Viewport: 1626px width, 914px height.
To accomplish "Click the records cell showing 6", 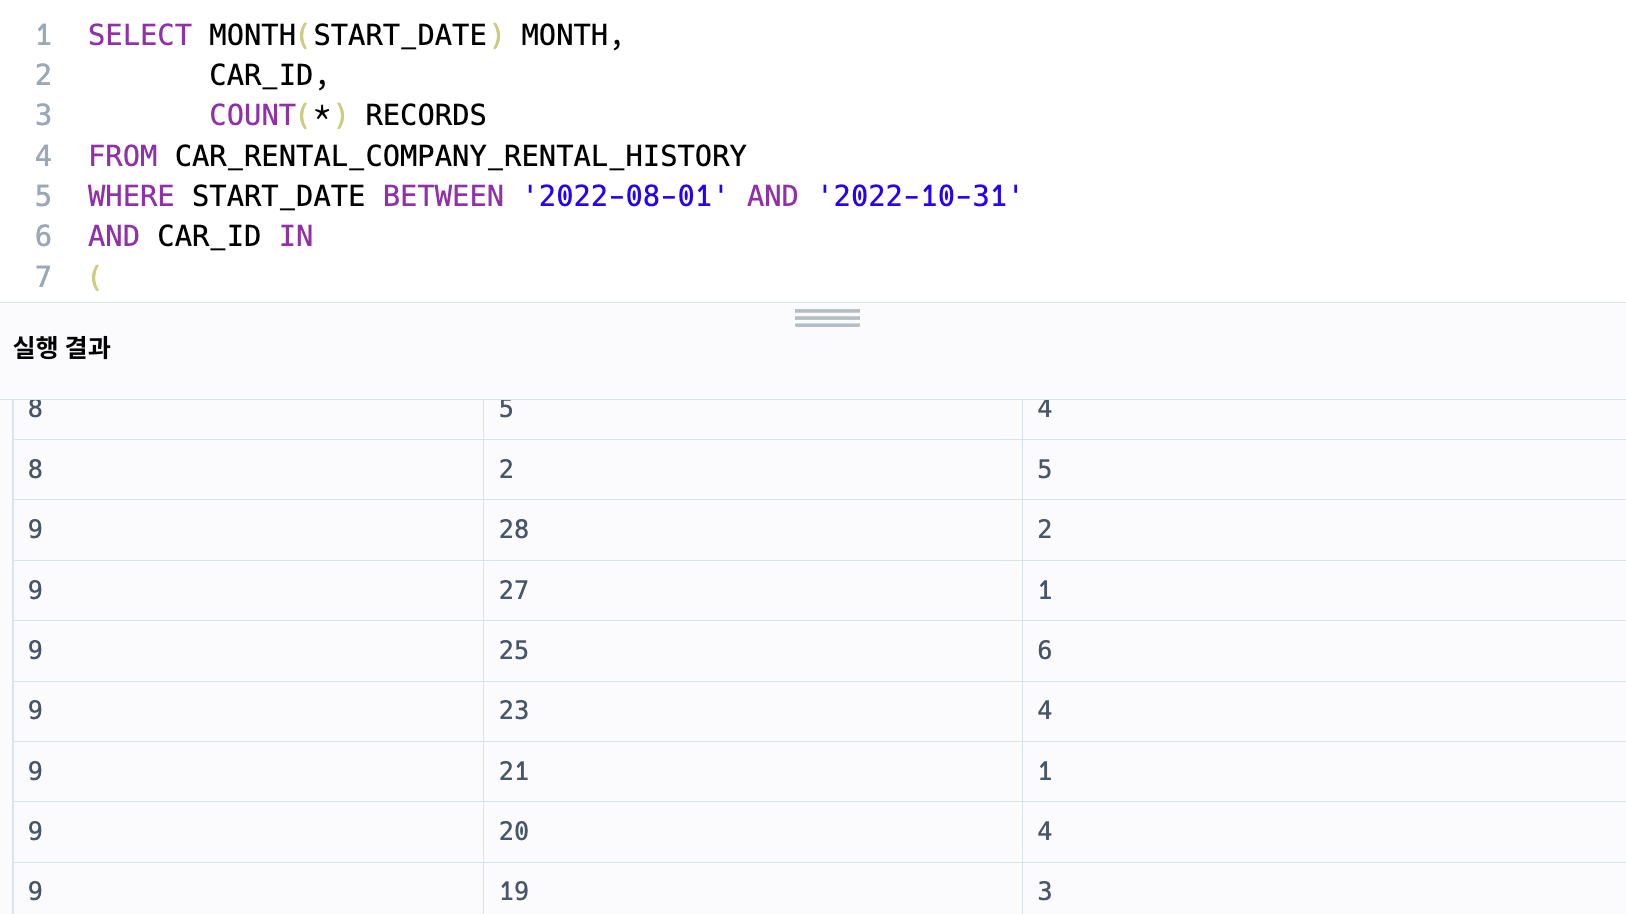I will (x=1324, y=651).
